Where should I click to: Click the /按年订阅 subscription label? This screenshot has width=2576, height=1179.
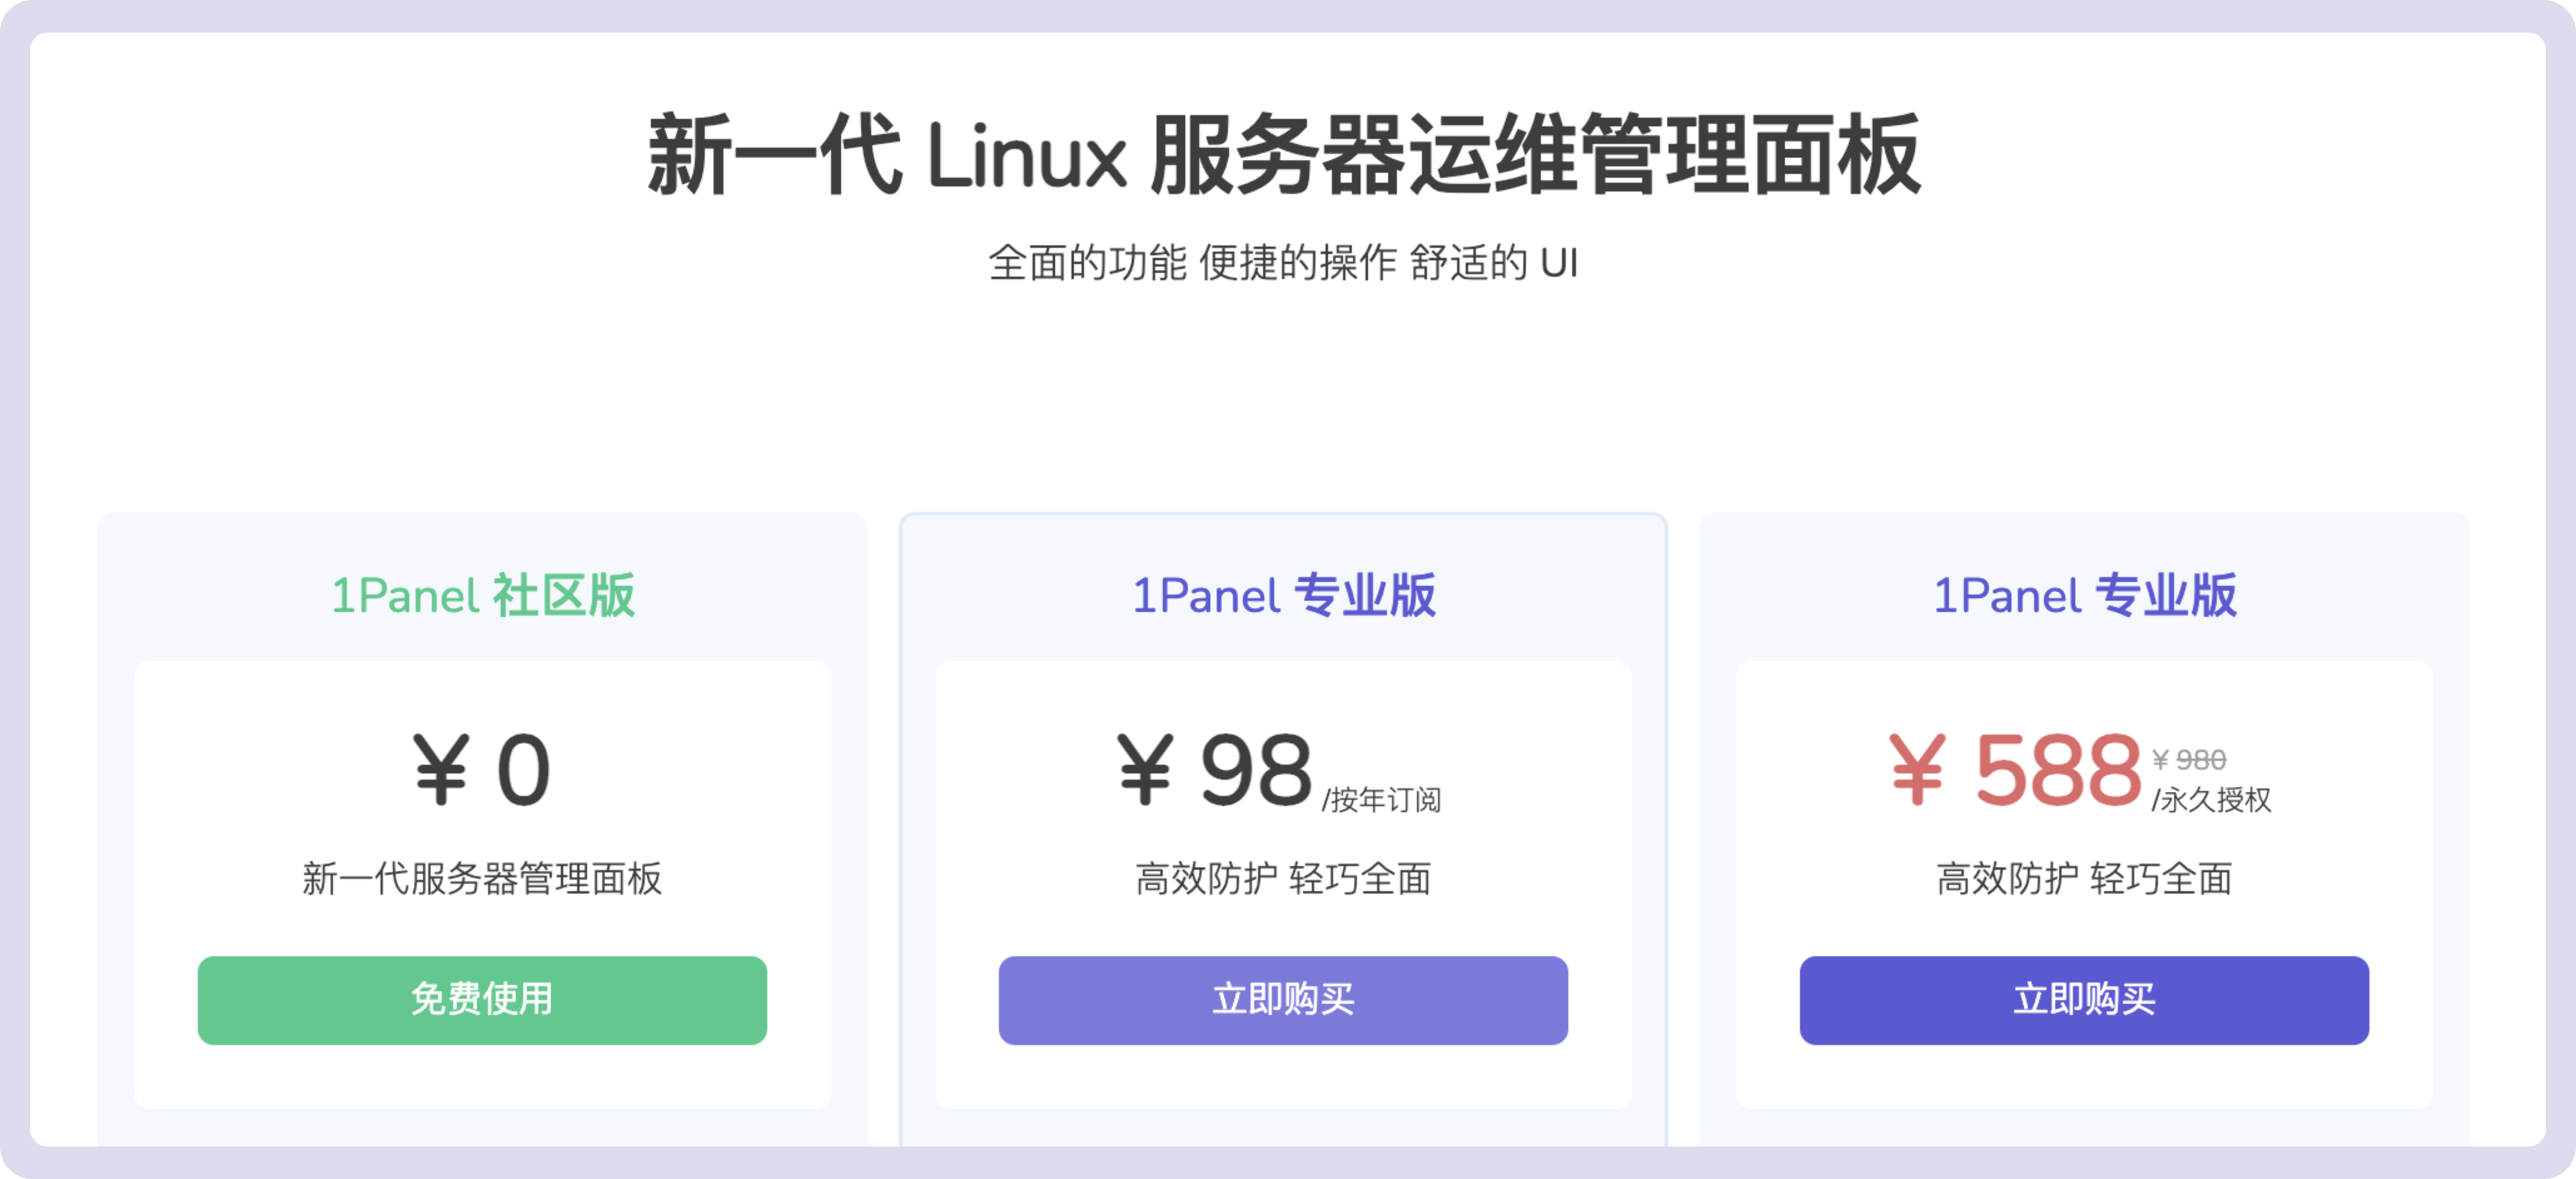pos(1381,800)
